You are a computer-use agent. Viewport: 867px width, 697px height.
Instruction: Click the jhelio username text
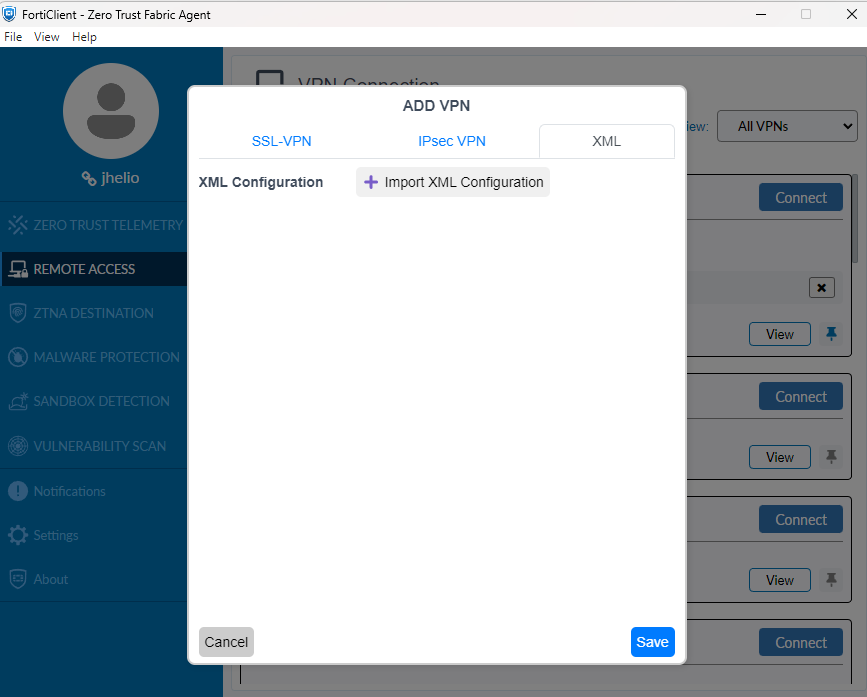[120, 178]
